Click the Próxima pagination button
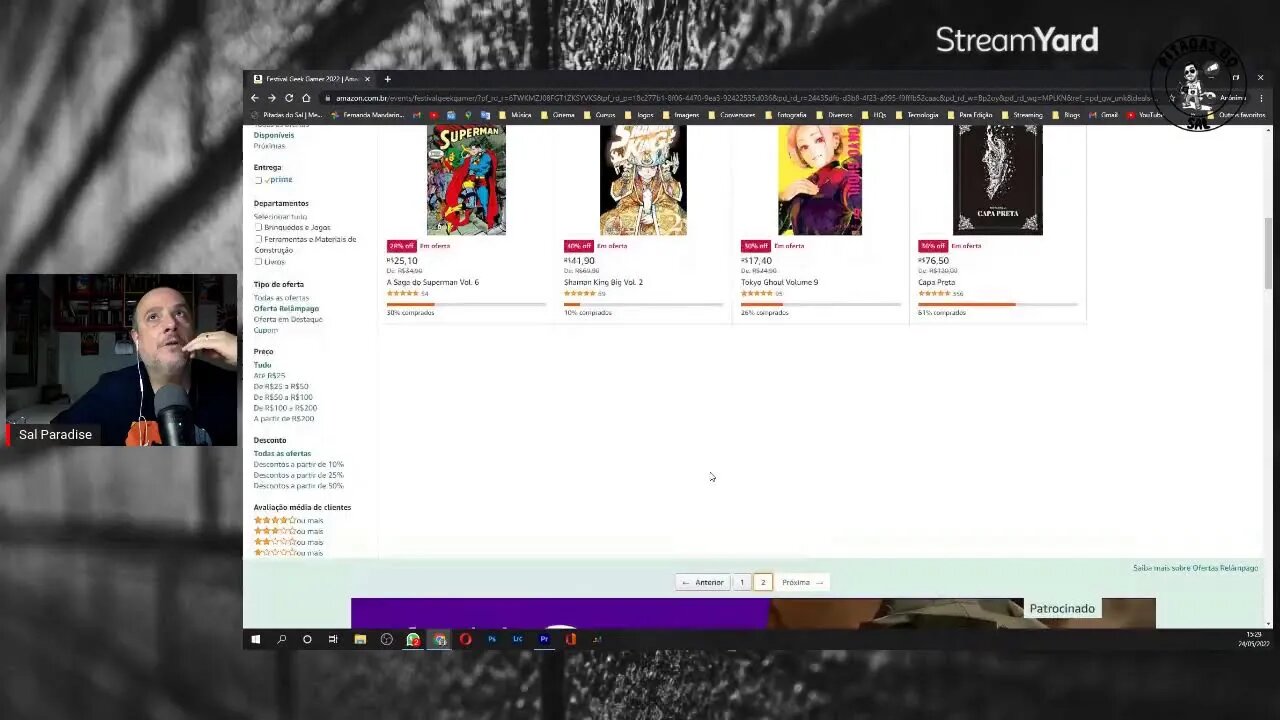Screen dimensions: 1280x720 point(802,582)
